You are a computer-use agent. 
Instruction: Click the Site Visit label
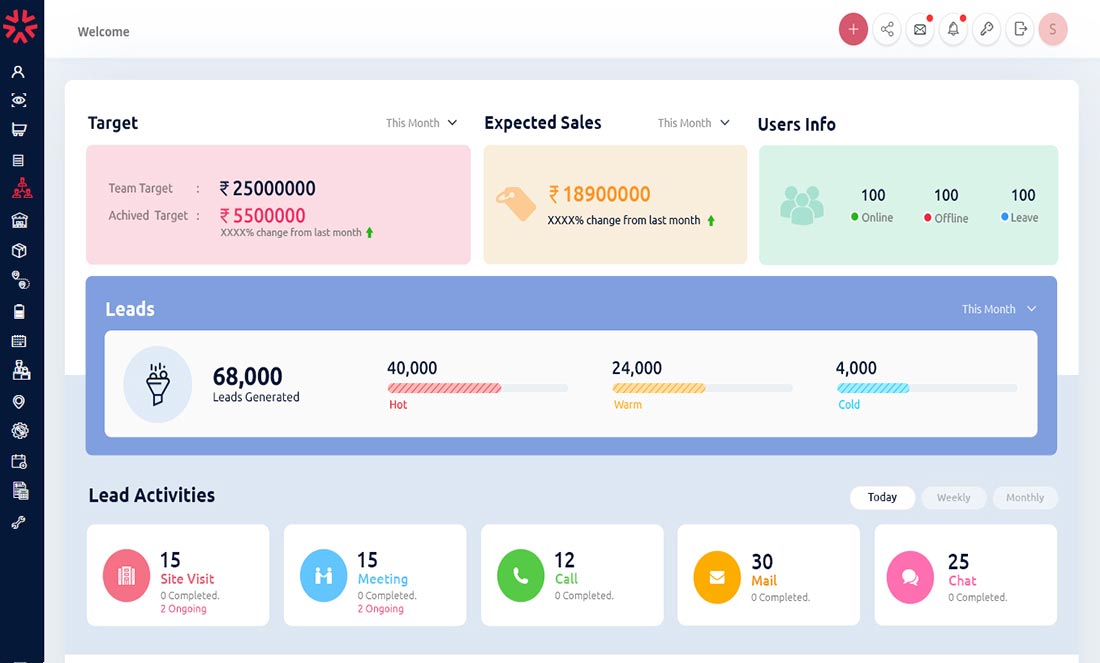(187, 579)
